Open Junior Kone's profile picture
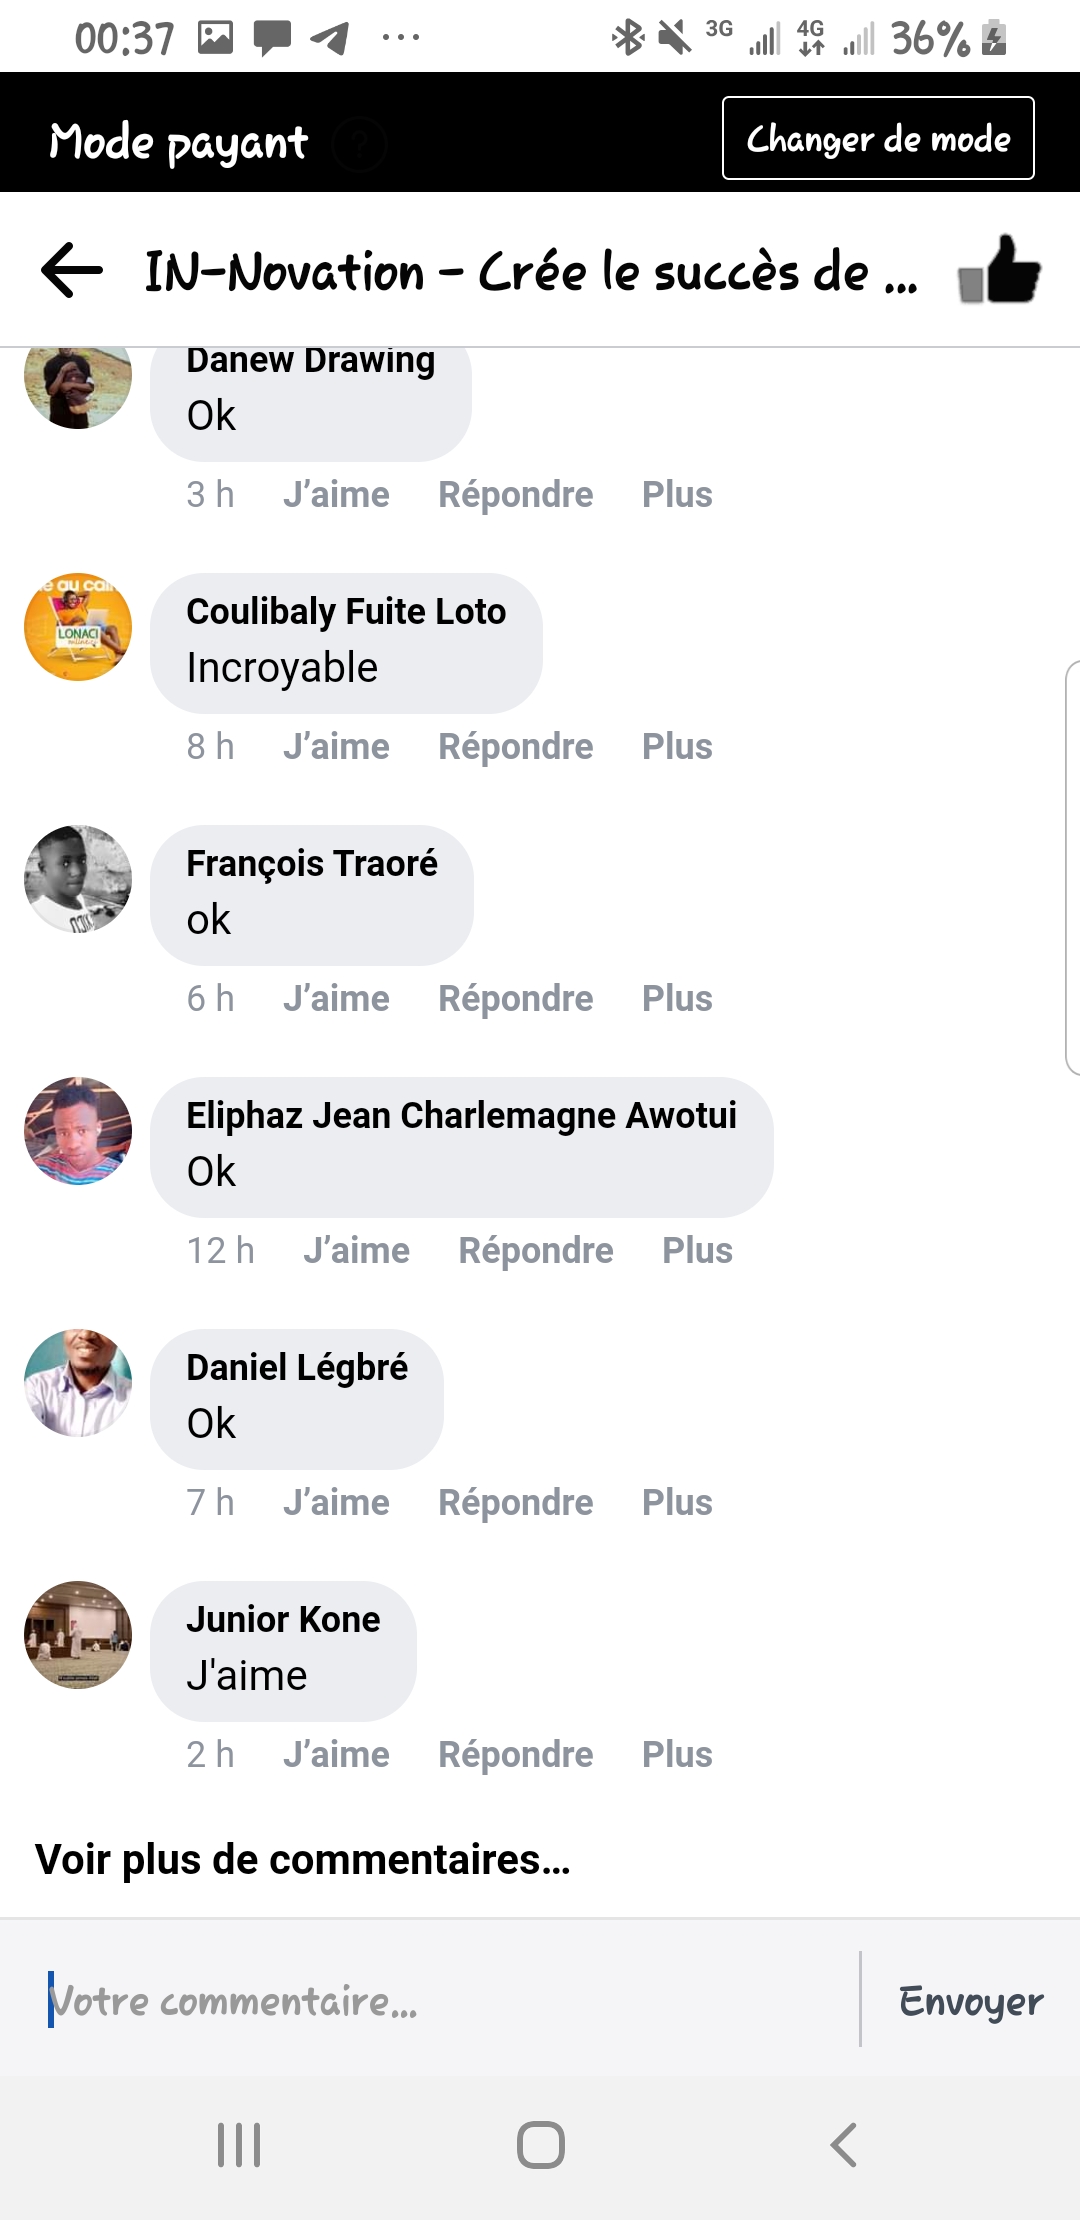 click(x=78, y=1635)
